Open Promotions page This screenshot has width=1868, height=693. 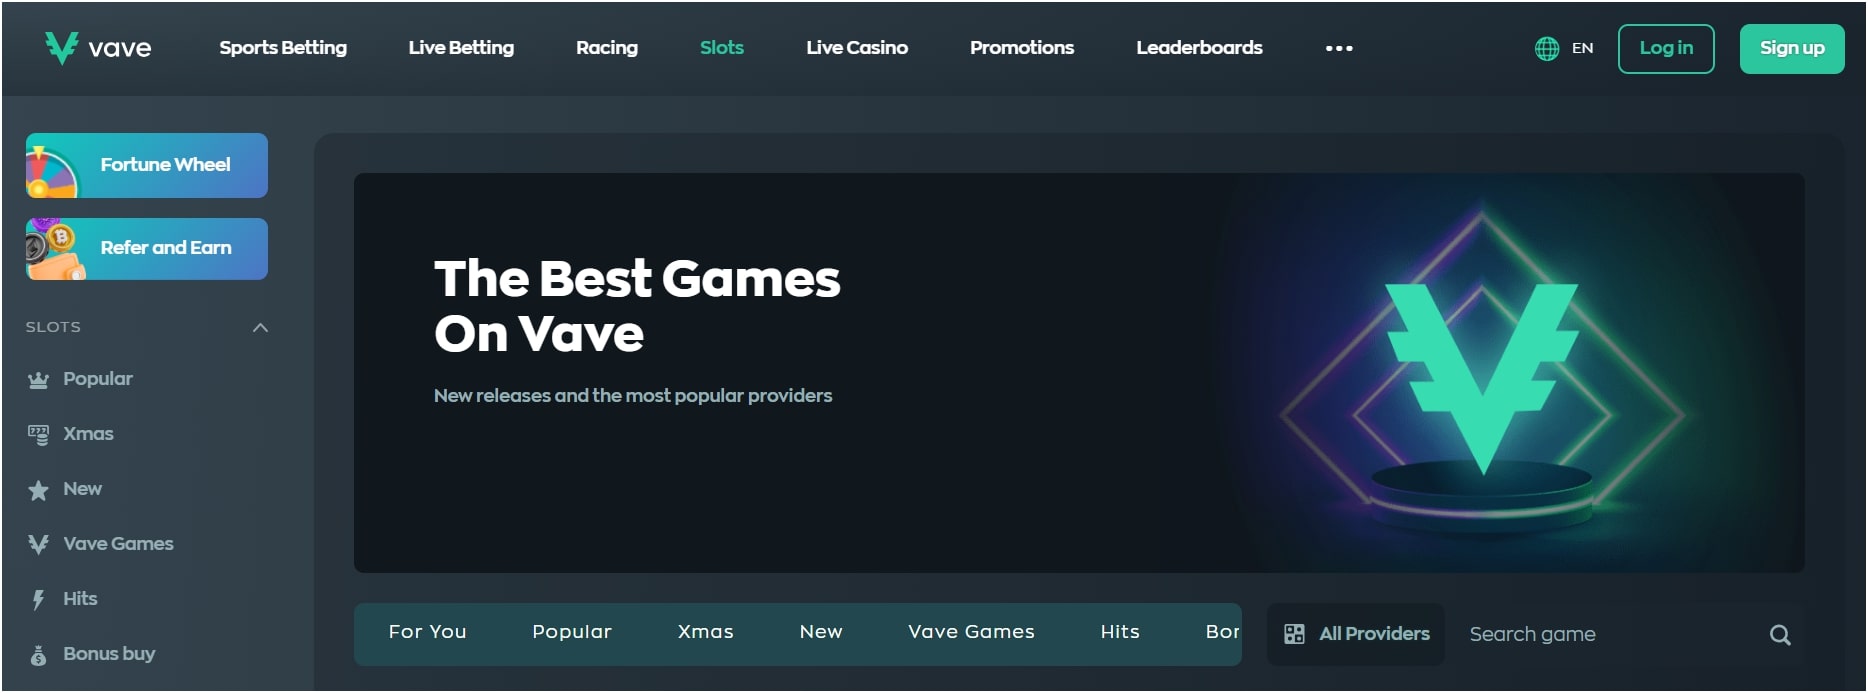point(1022,47)
